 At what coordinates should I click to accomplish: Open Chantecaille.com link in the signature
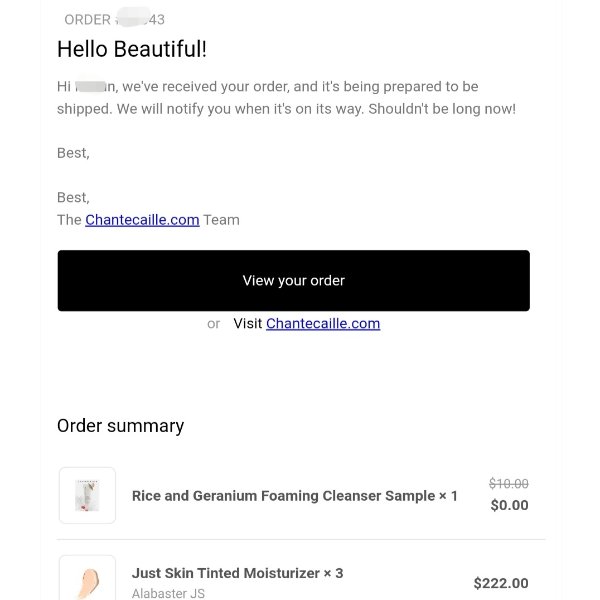point(142,220)
